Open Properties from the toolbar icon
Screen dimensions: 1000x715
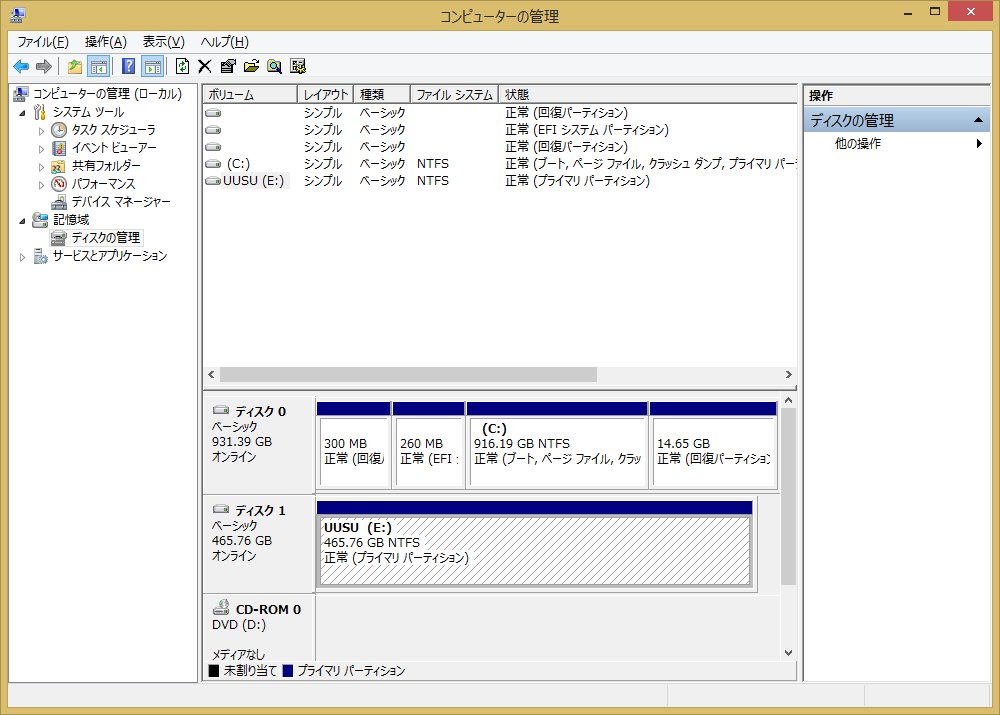coord(228,66)
